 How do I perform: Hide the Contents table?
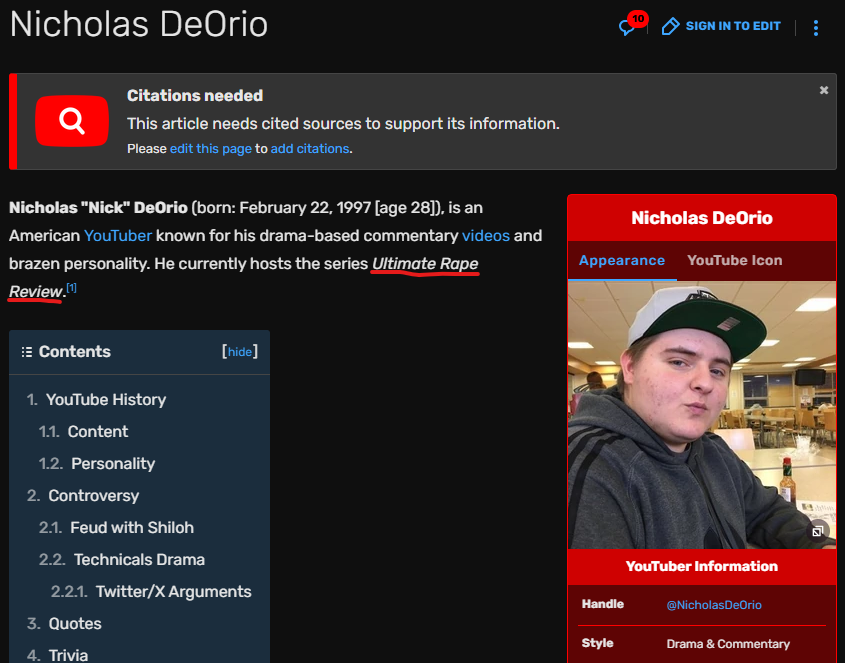click(x=240, y=352)
